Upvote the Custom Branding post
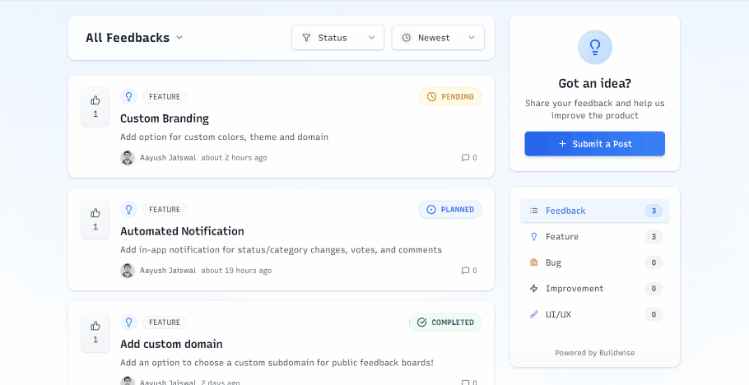 96,107
